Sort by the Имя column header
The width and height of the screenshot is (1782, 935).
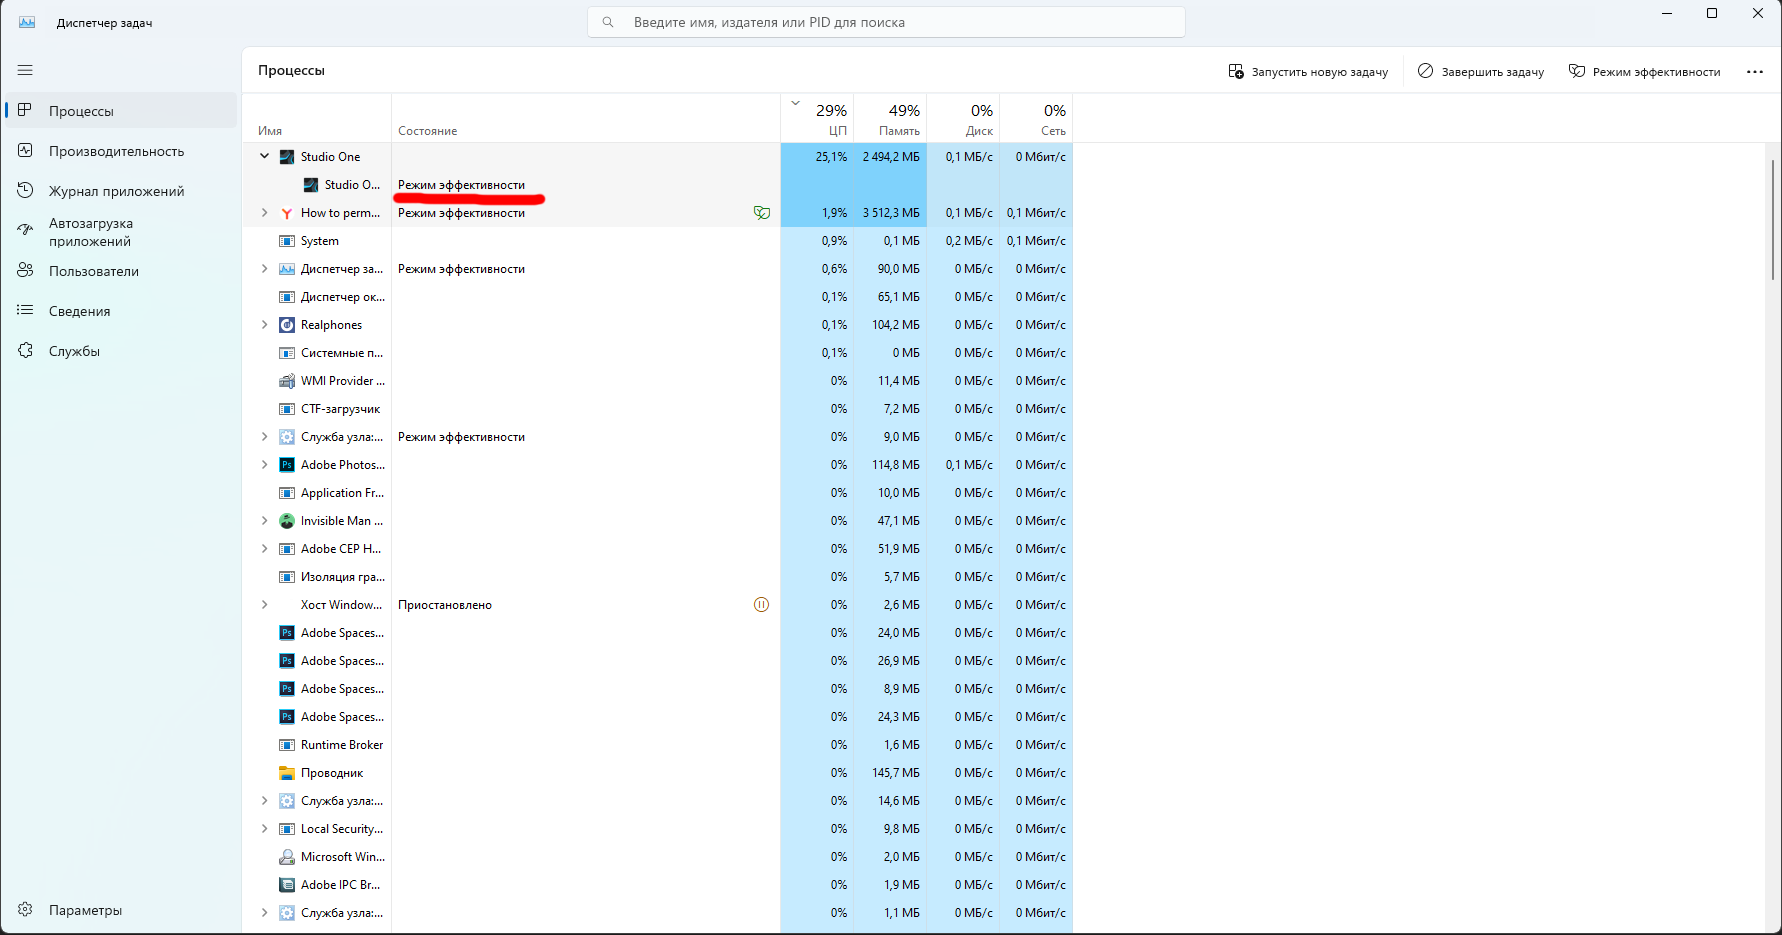coord(317,118)
